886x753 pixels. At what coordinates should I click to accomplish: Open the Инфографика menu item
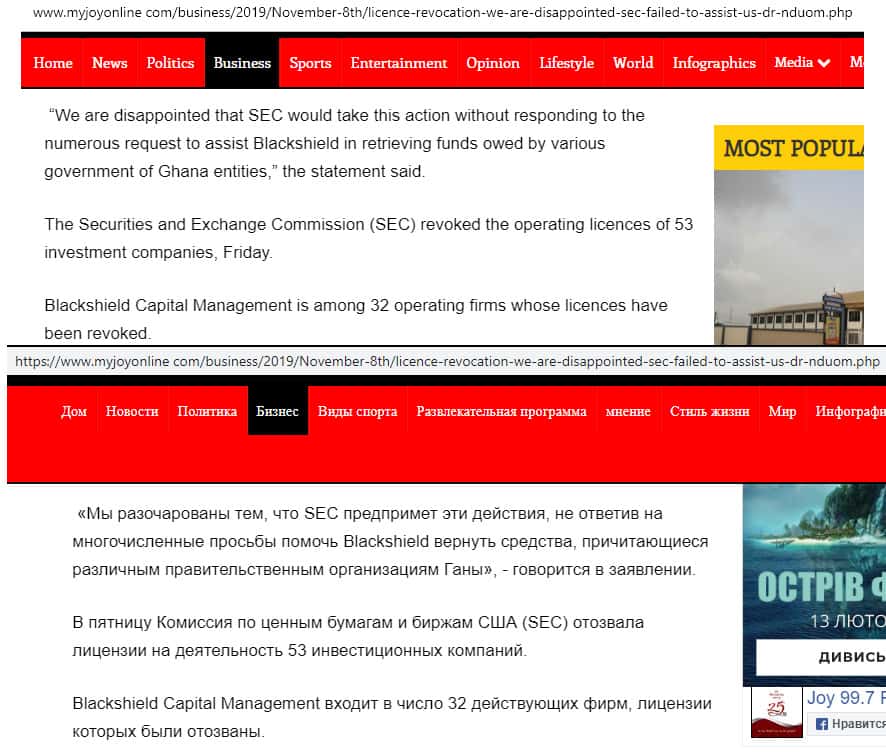point(850,411)
